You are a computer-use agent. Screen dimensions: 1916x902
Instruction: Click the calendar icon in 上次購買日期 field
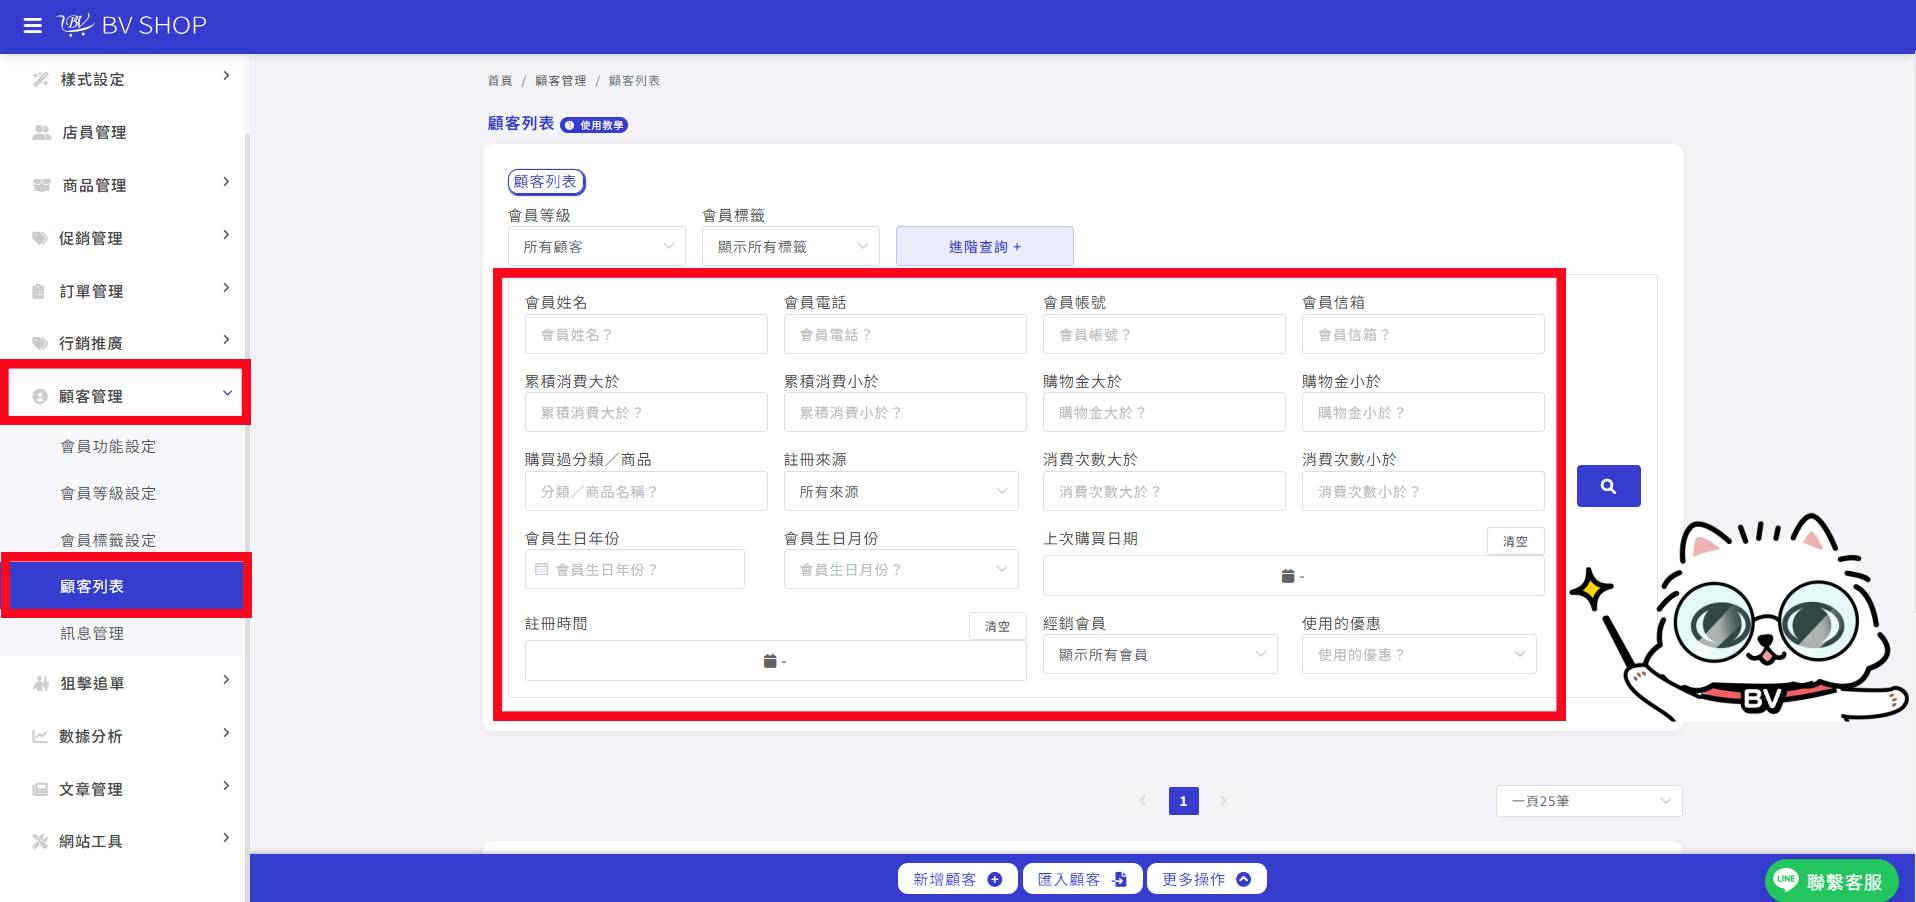tap(1288, 576)
